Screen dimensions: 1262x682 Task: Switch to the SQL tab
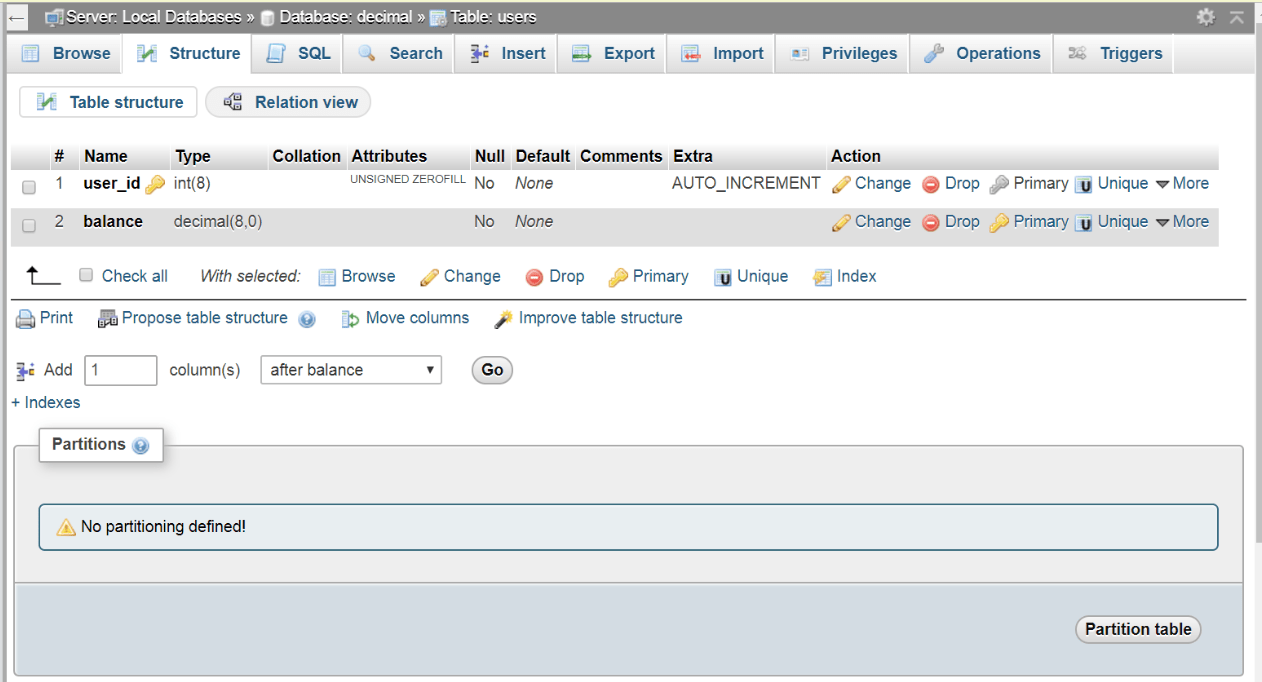pos(296,53)
